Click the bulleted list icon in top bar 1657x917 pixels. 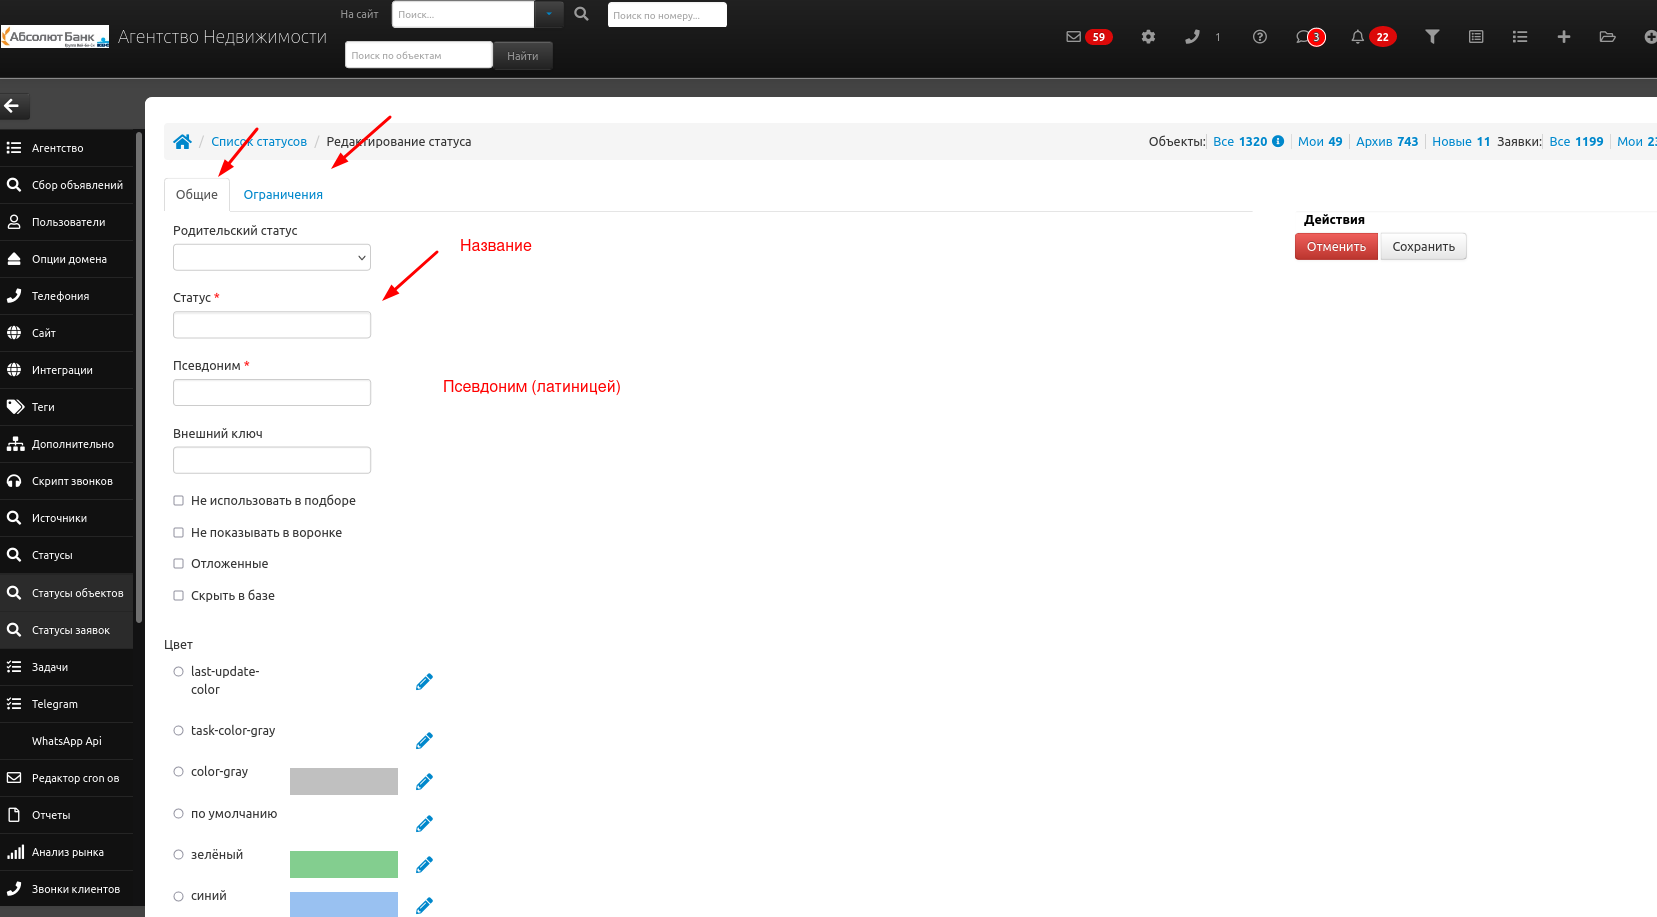pyautogui.click(x=1520, y=37)
